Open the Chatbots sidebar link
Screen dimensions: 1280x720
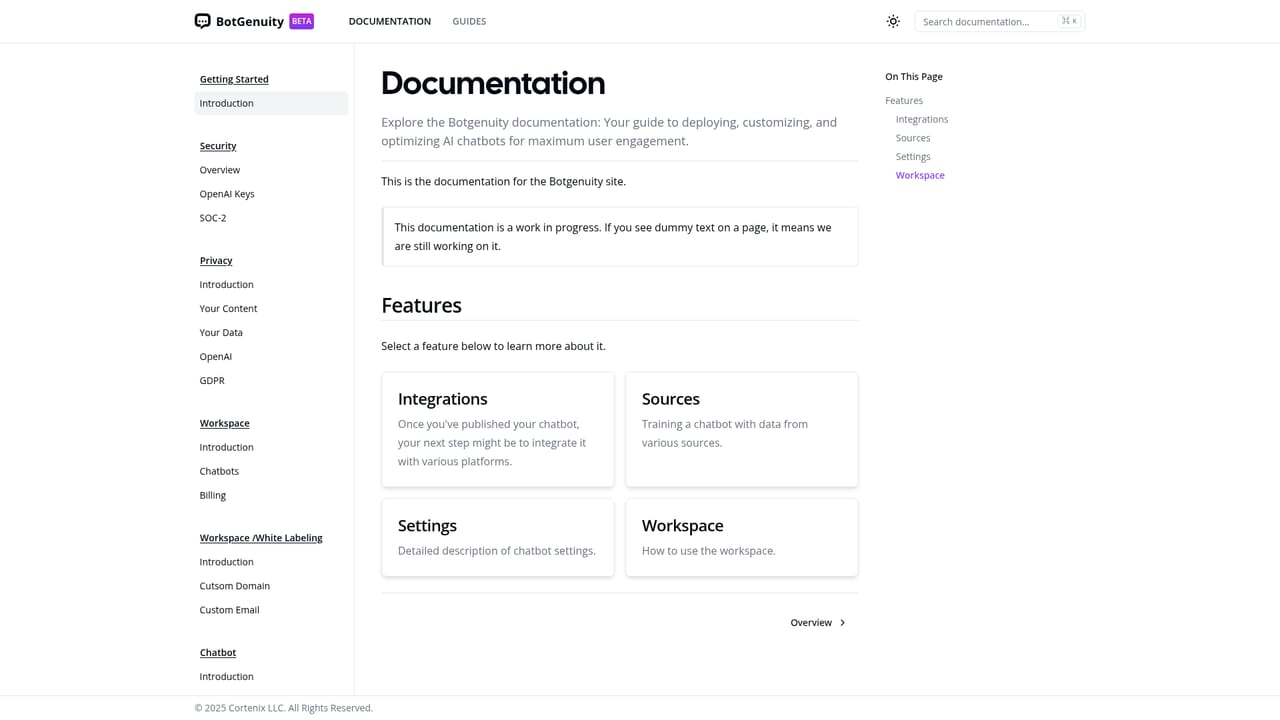pyautogui.click(x=219, y=472)
